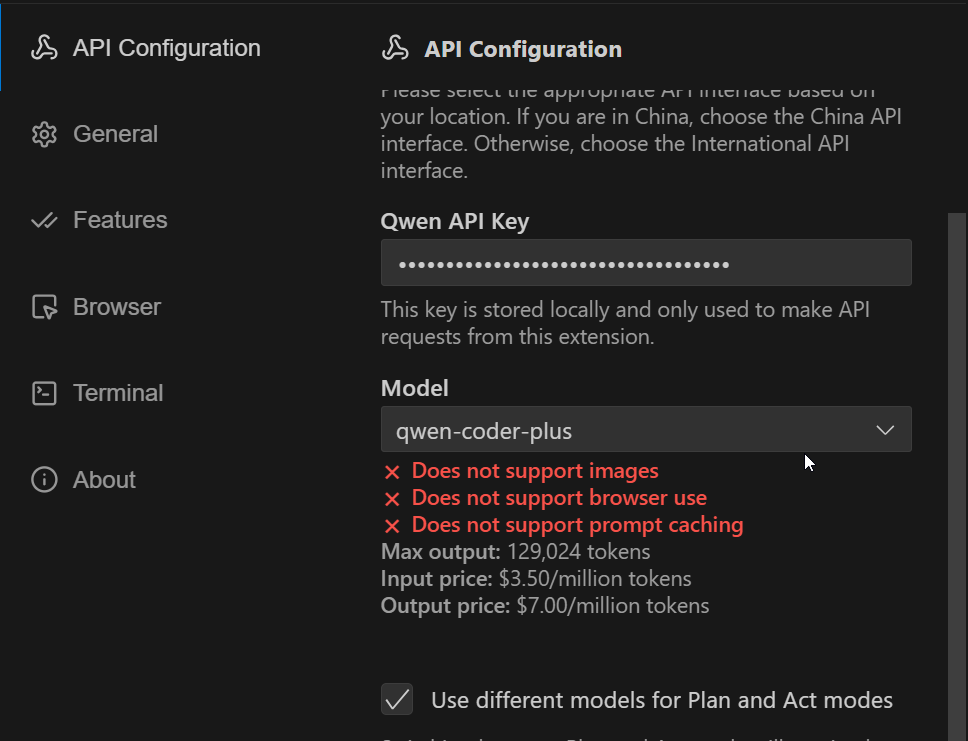Click the Browser window icon in the sidebar
This screenshot has width=968, height=741.
click(x=44, y=307)
